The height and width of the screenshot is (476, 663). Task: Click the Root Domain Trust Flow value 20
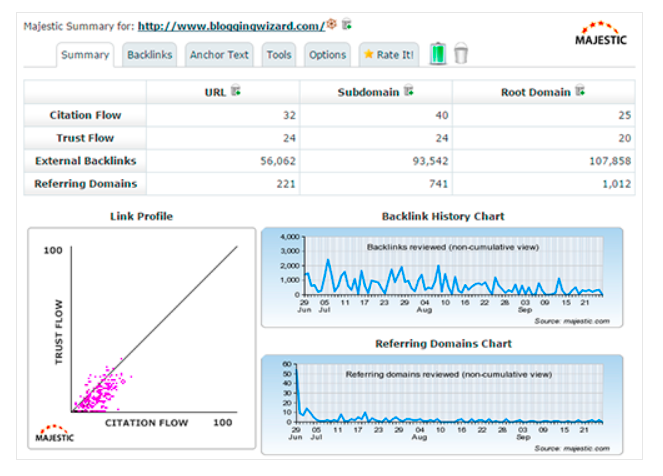(x=625, y=138)
